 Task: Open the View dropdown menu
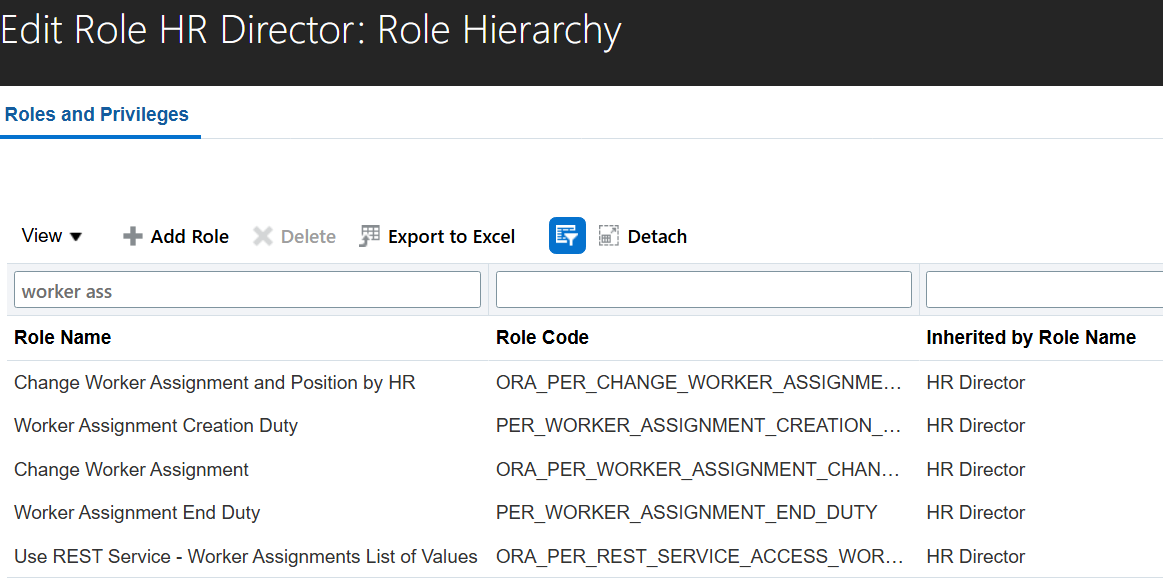52,236
